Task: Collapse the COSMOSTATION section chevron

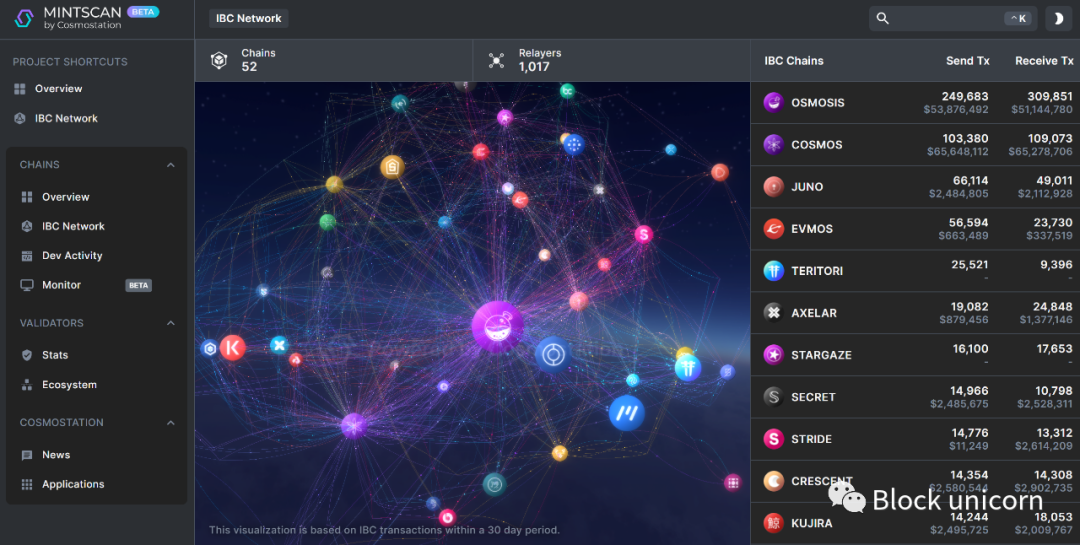Action: click(171, 422)
